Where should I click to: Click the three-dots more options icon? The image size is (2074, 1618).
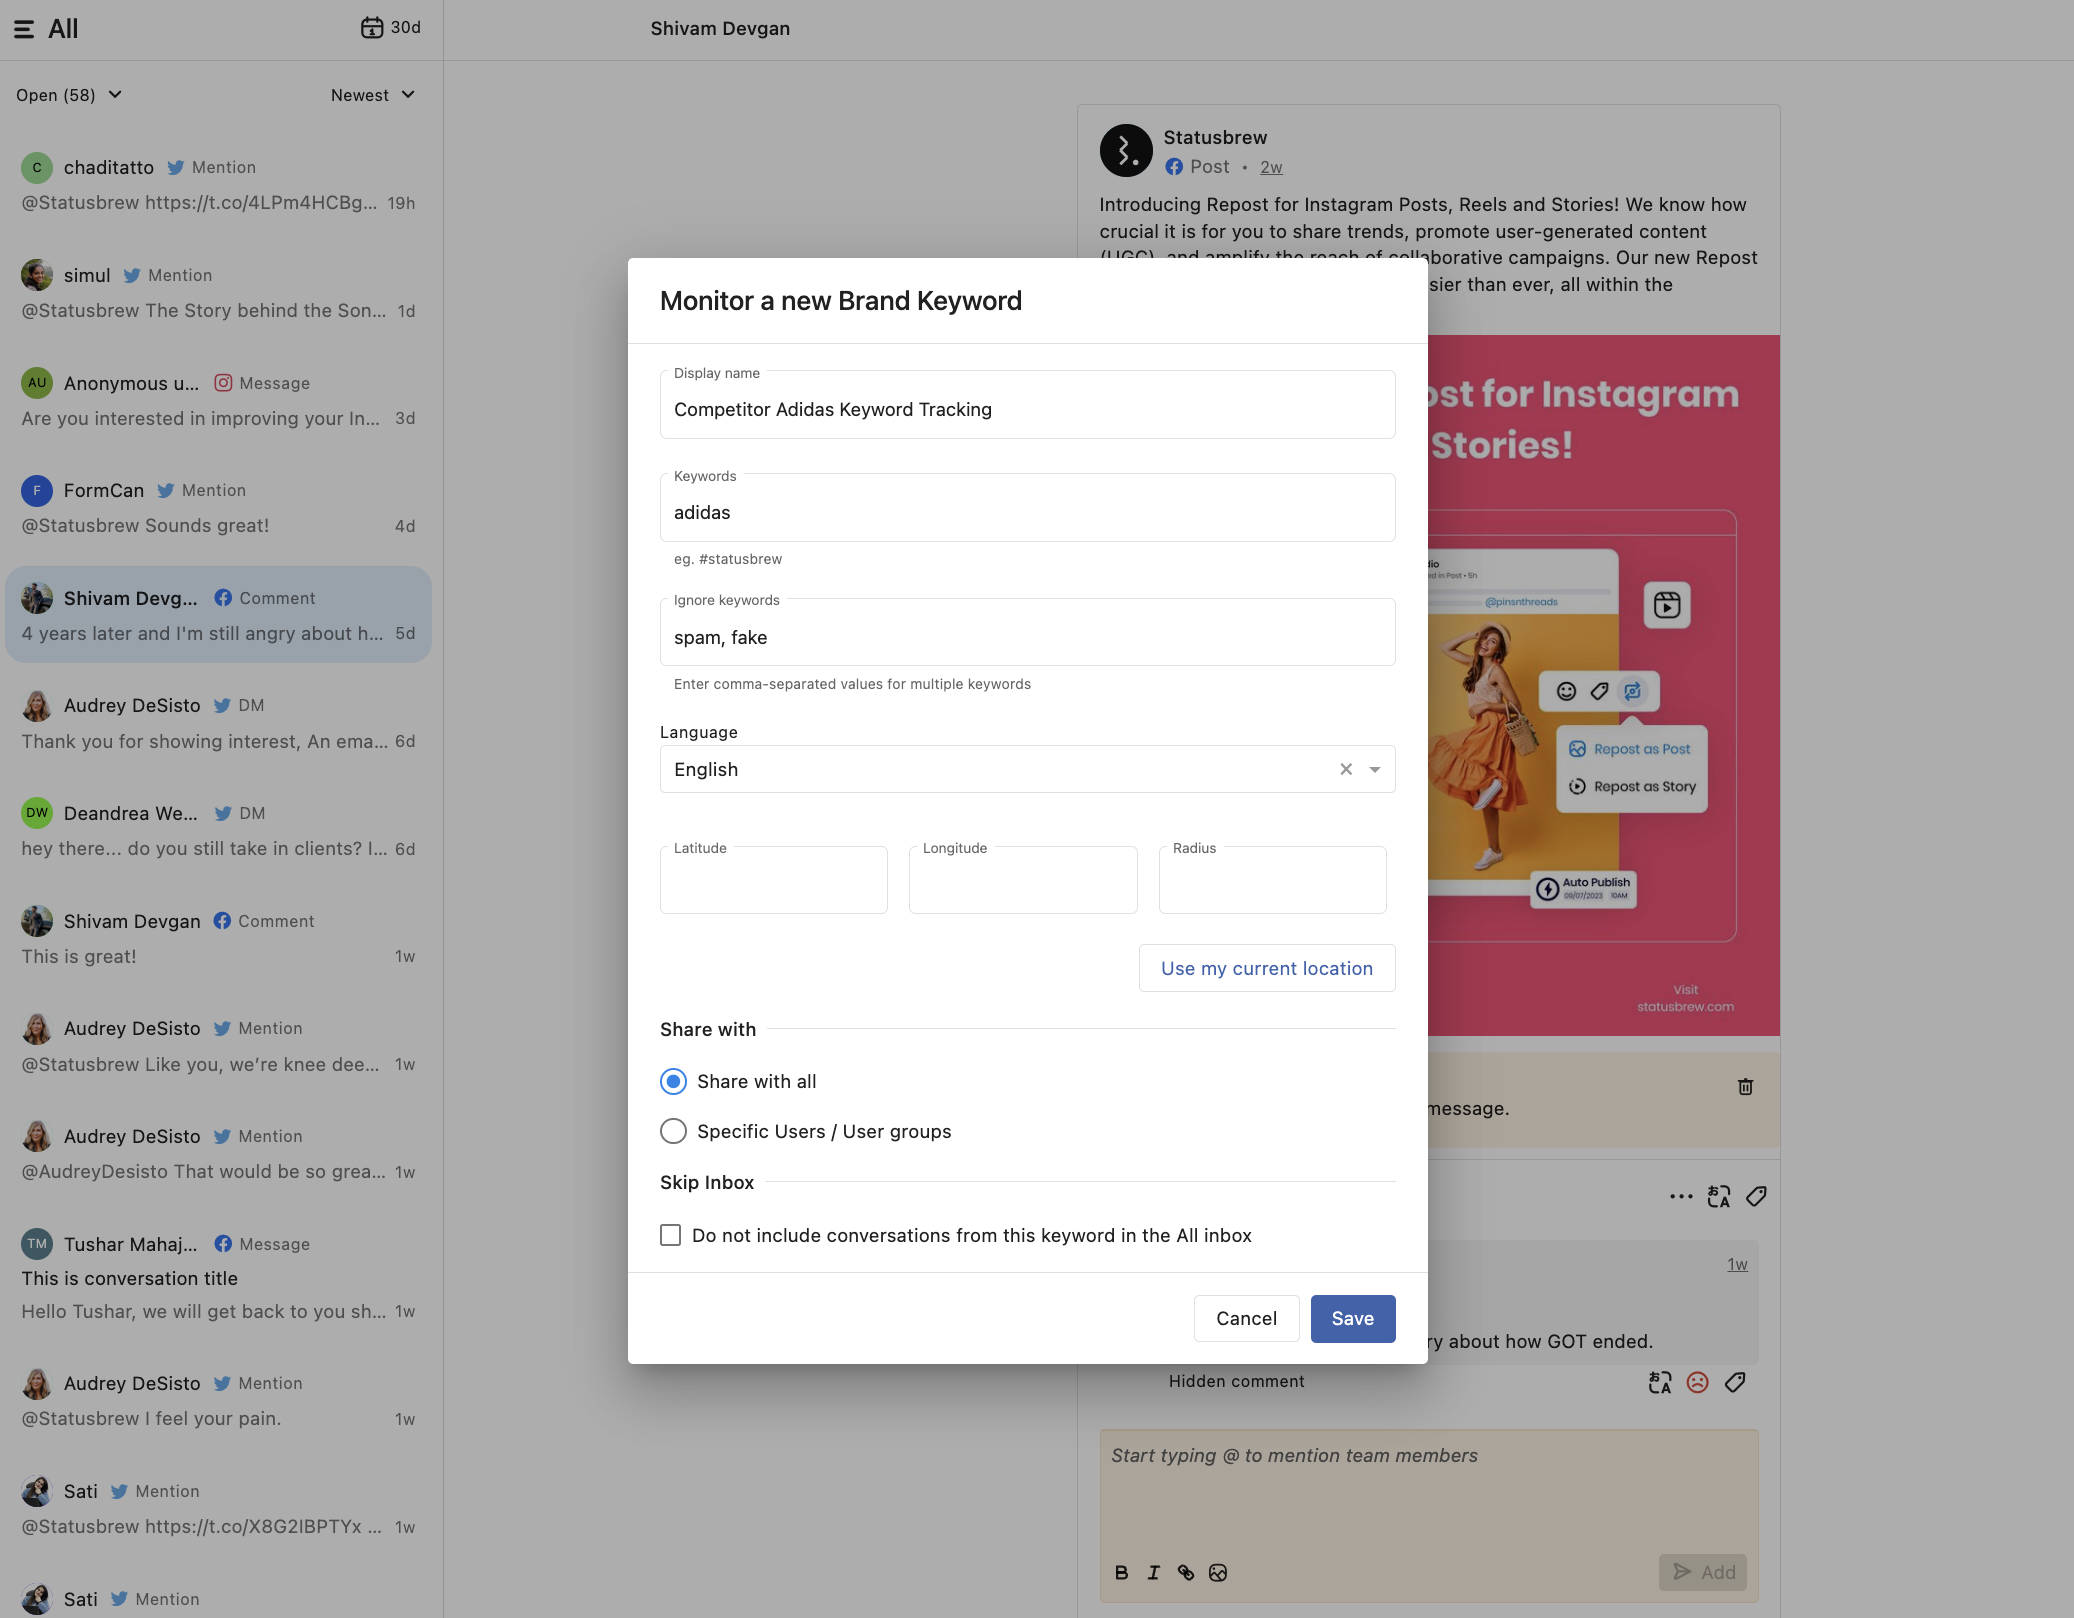click(1681, 1197)
